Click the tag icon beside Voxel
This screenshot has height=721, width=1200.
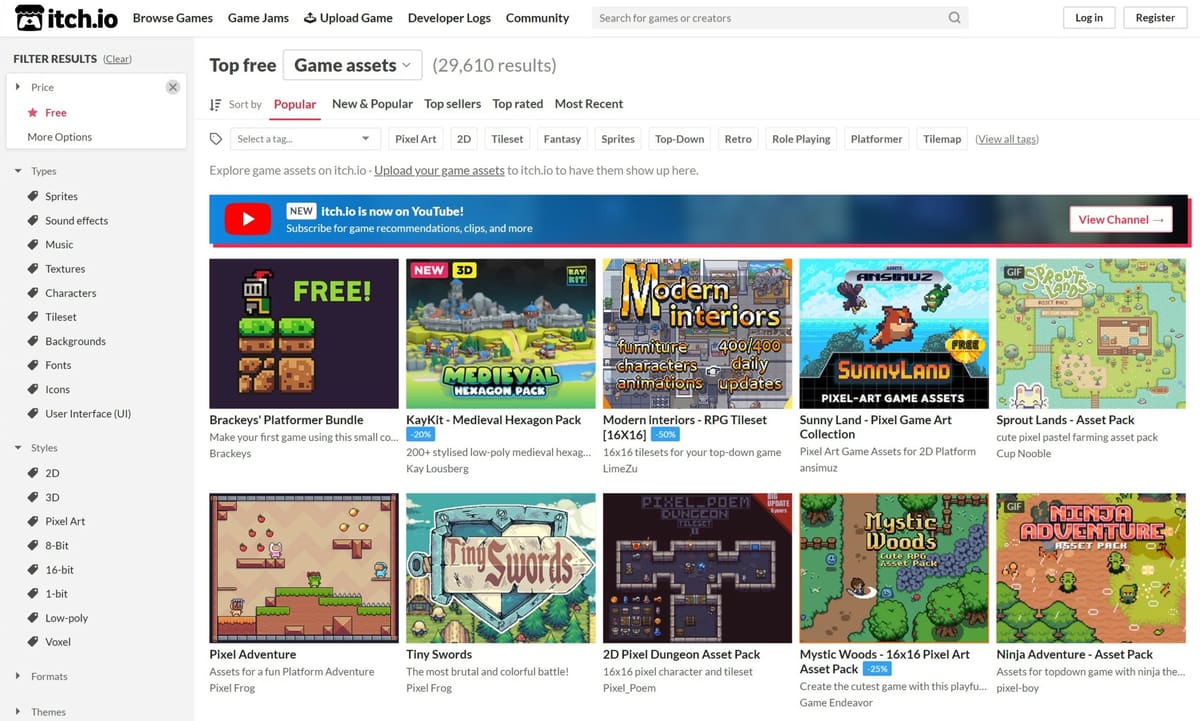[x=33, y=642]
